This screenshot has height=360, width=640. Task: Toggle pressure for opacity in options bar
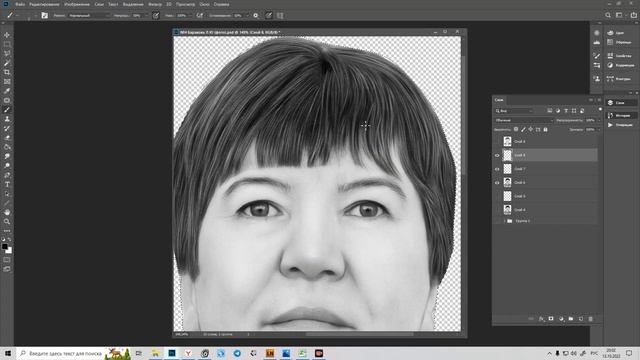pyautogui.click(x=156, y=16)
